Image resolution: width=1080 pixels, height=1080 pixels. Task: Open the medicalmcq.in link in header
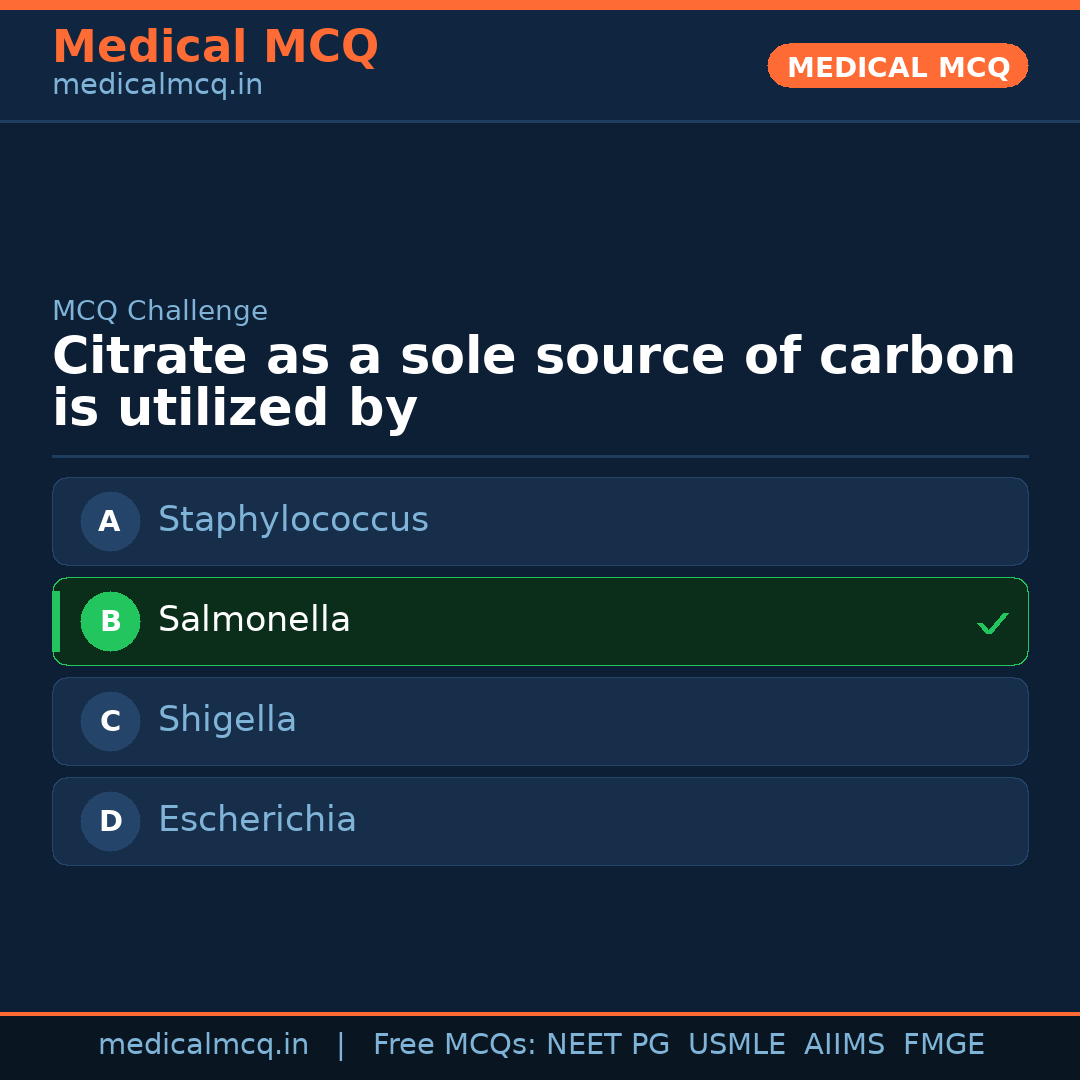point(157,85)
